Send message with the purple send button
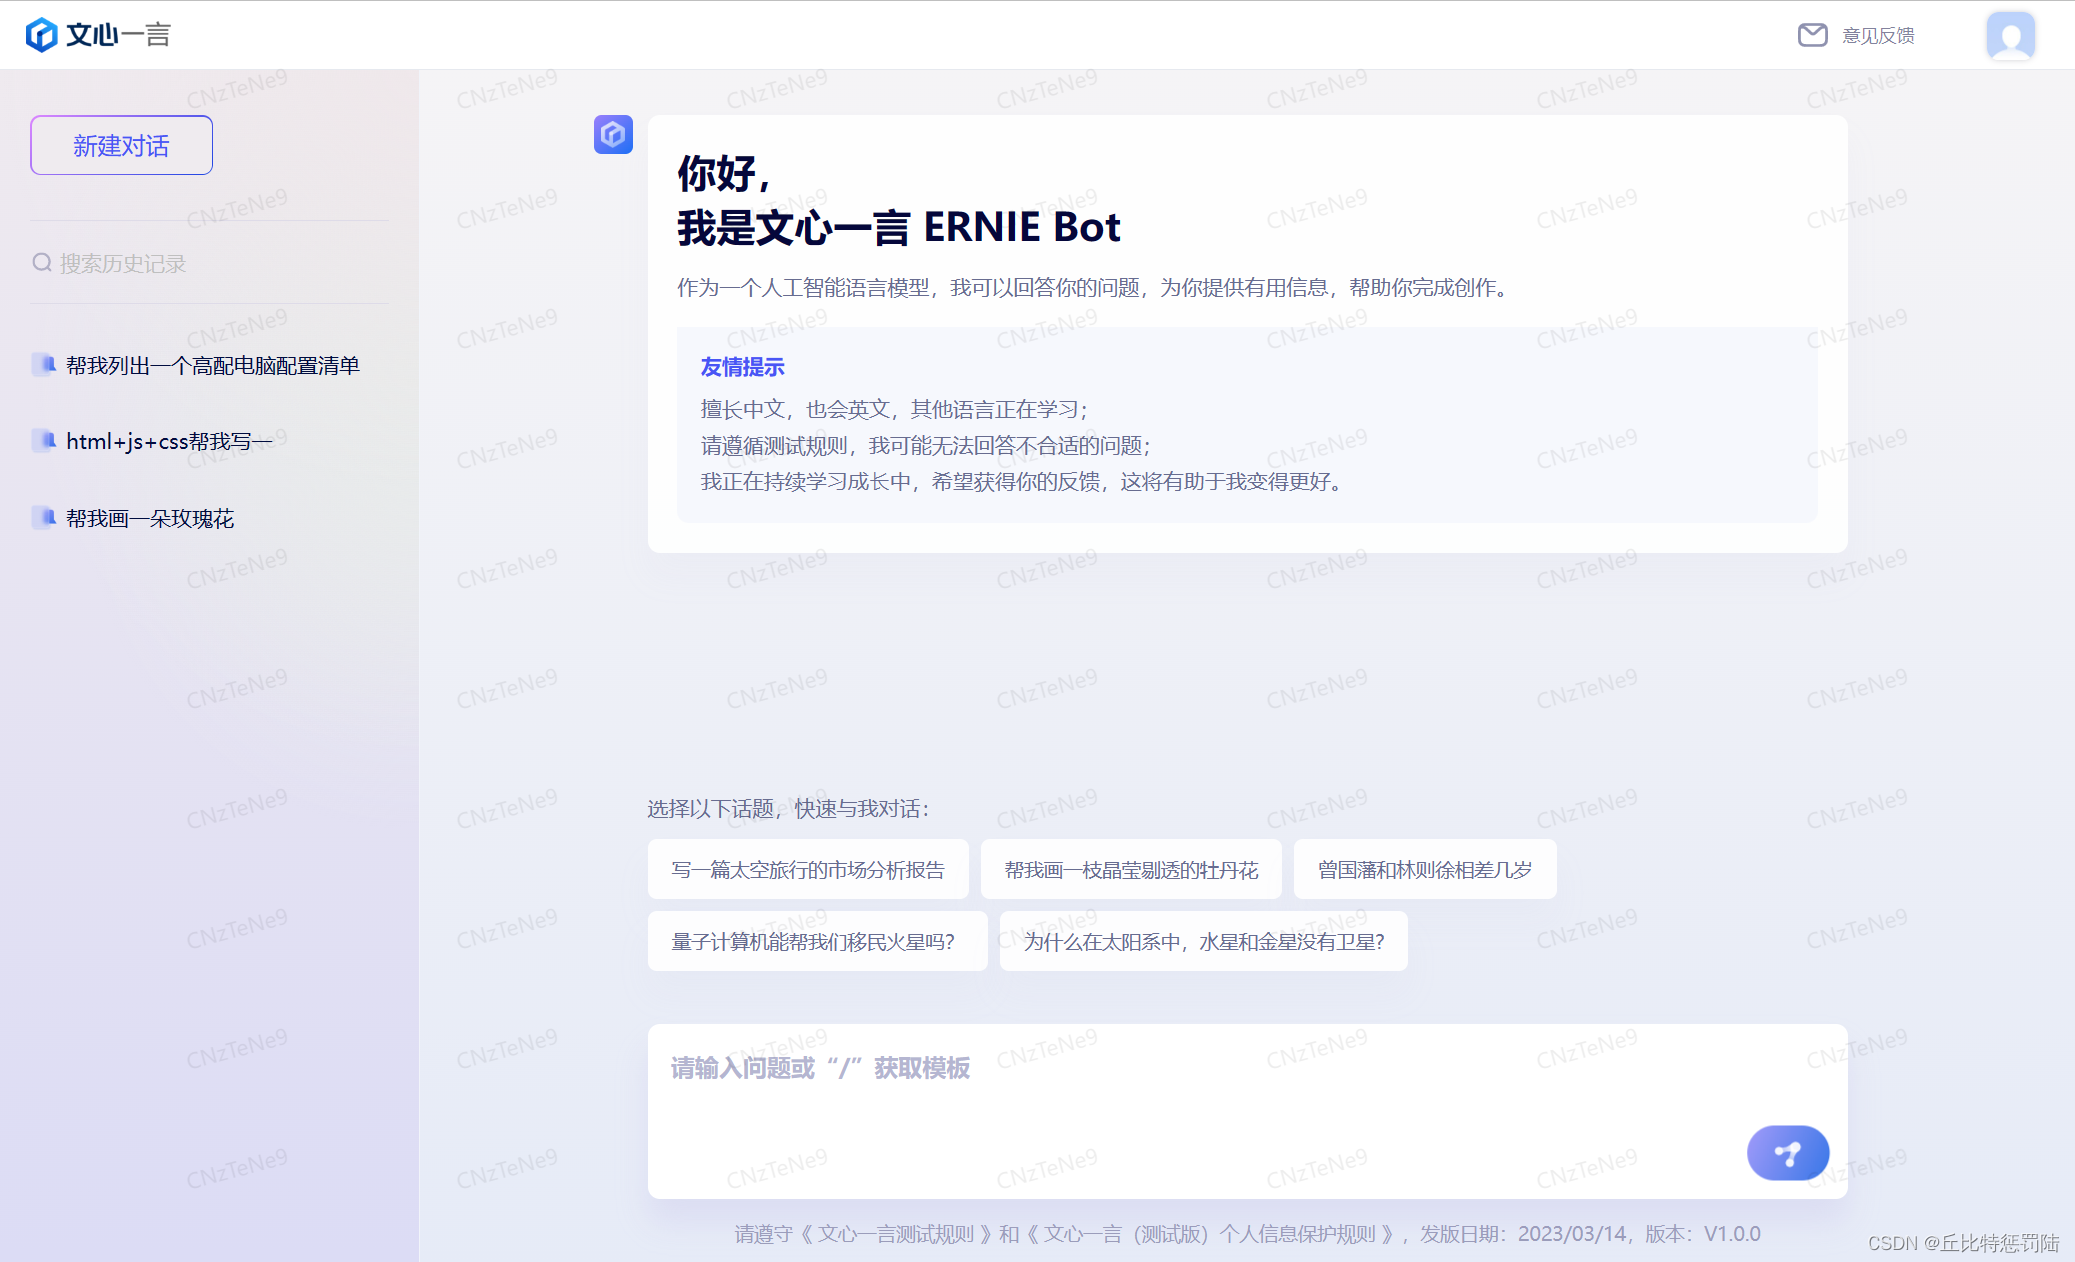The height and width of the screenshot is (1262, 2075). coord(1788,1153)
